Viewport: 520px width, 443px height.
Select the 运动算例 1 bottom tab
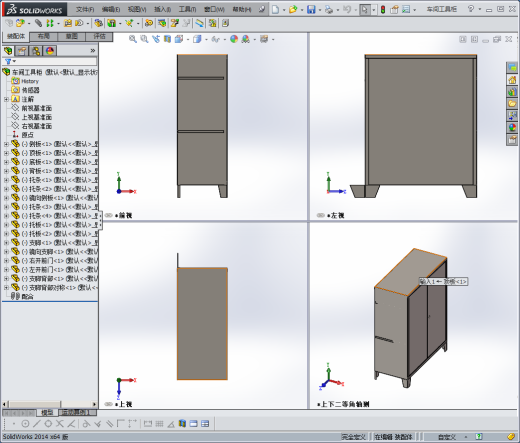(75, 413)
